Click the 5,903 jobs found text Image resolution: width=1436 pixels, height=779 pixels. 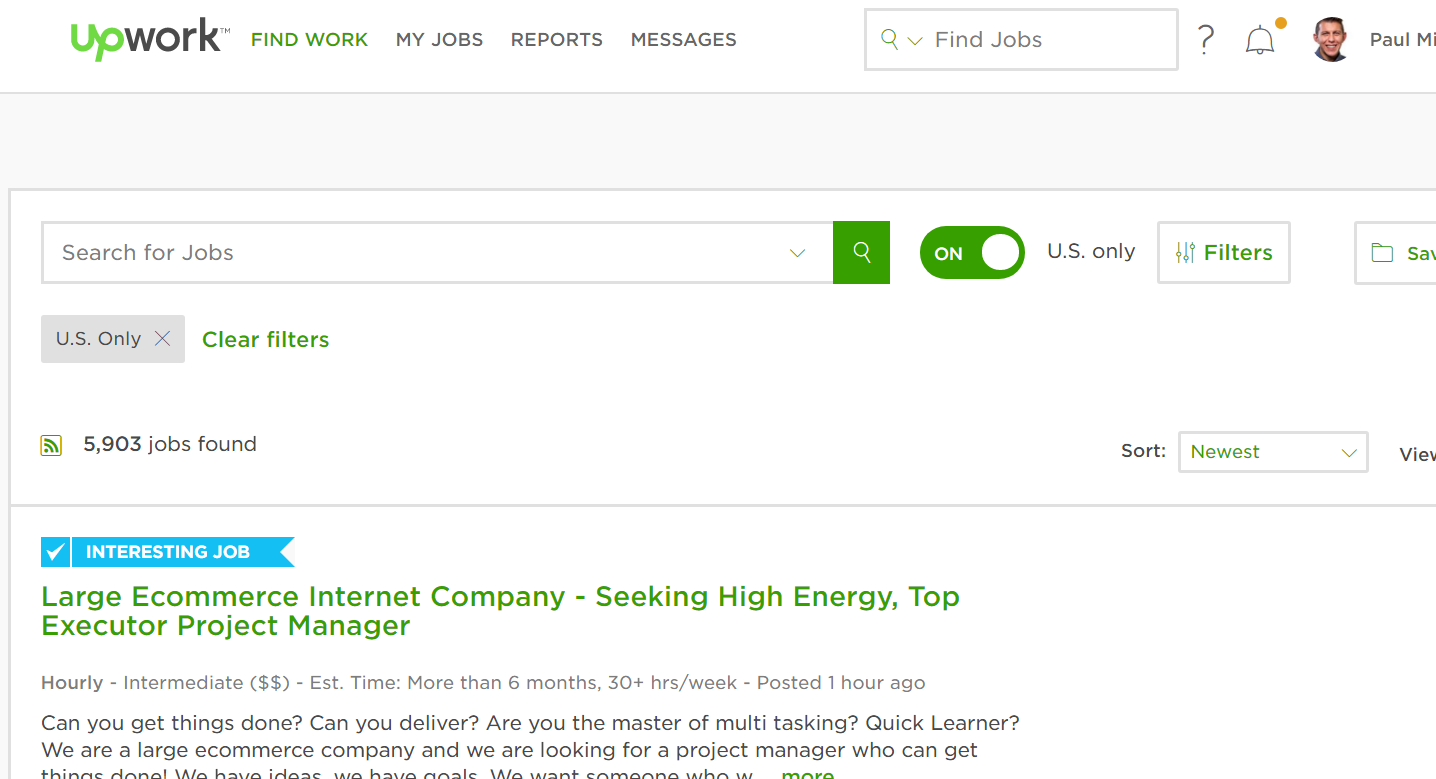170,444
